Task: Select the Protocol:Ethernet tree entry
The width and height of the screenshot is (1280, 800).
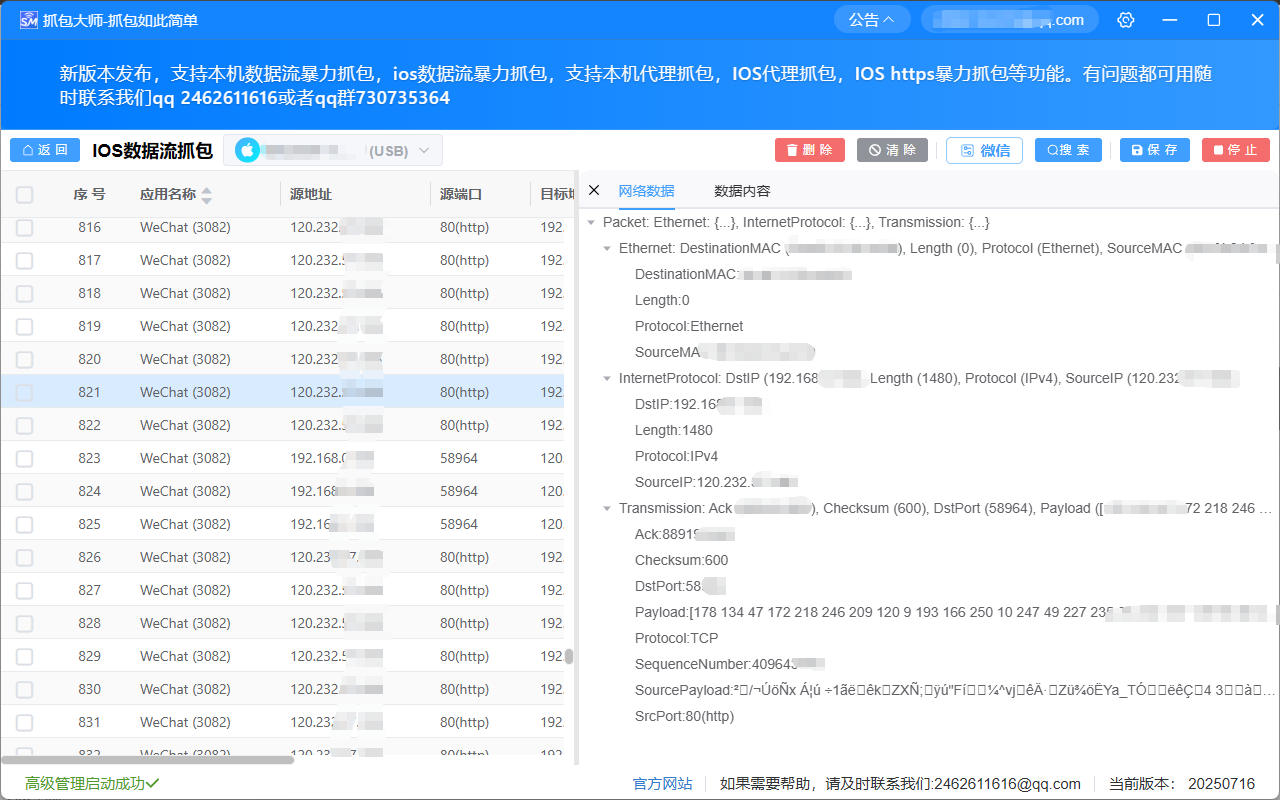Action: point(689,326)
